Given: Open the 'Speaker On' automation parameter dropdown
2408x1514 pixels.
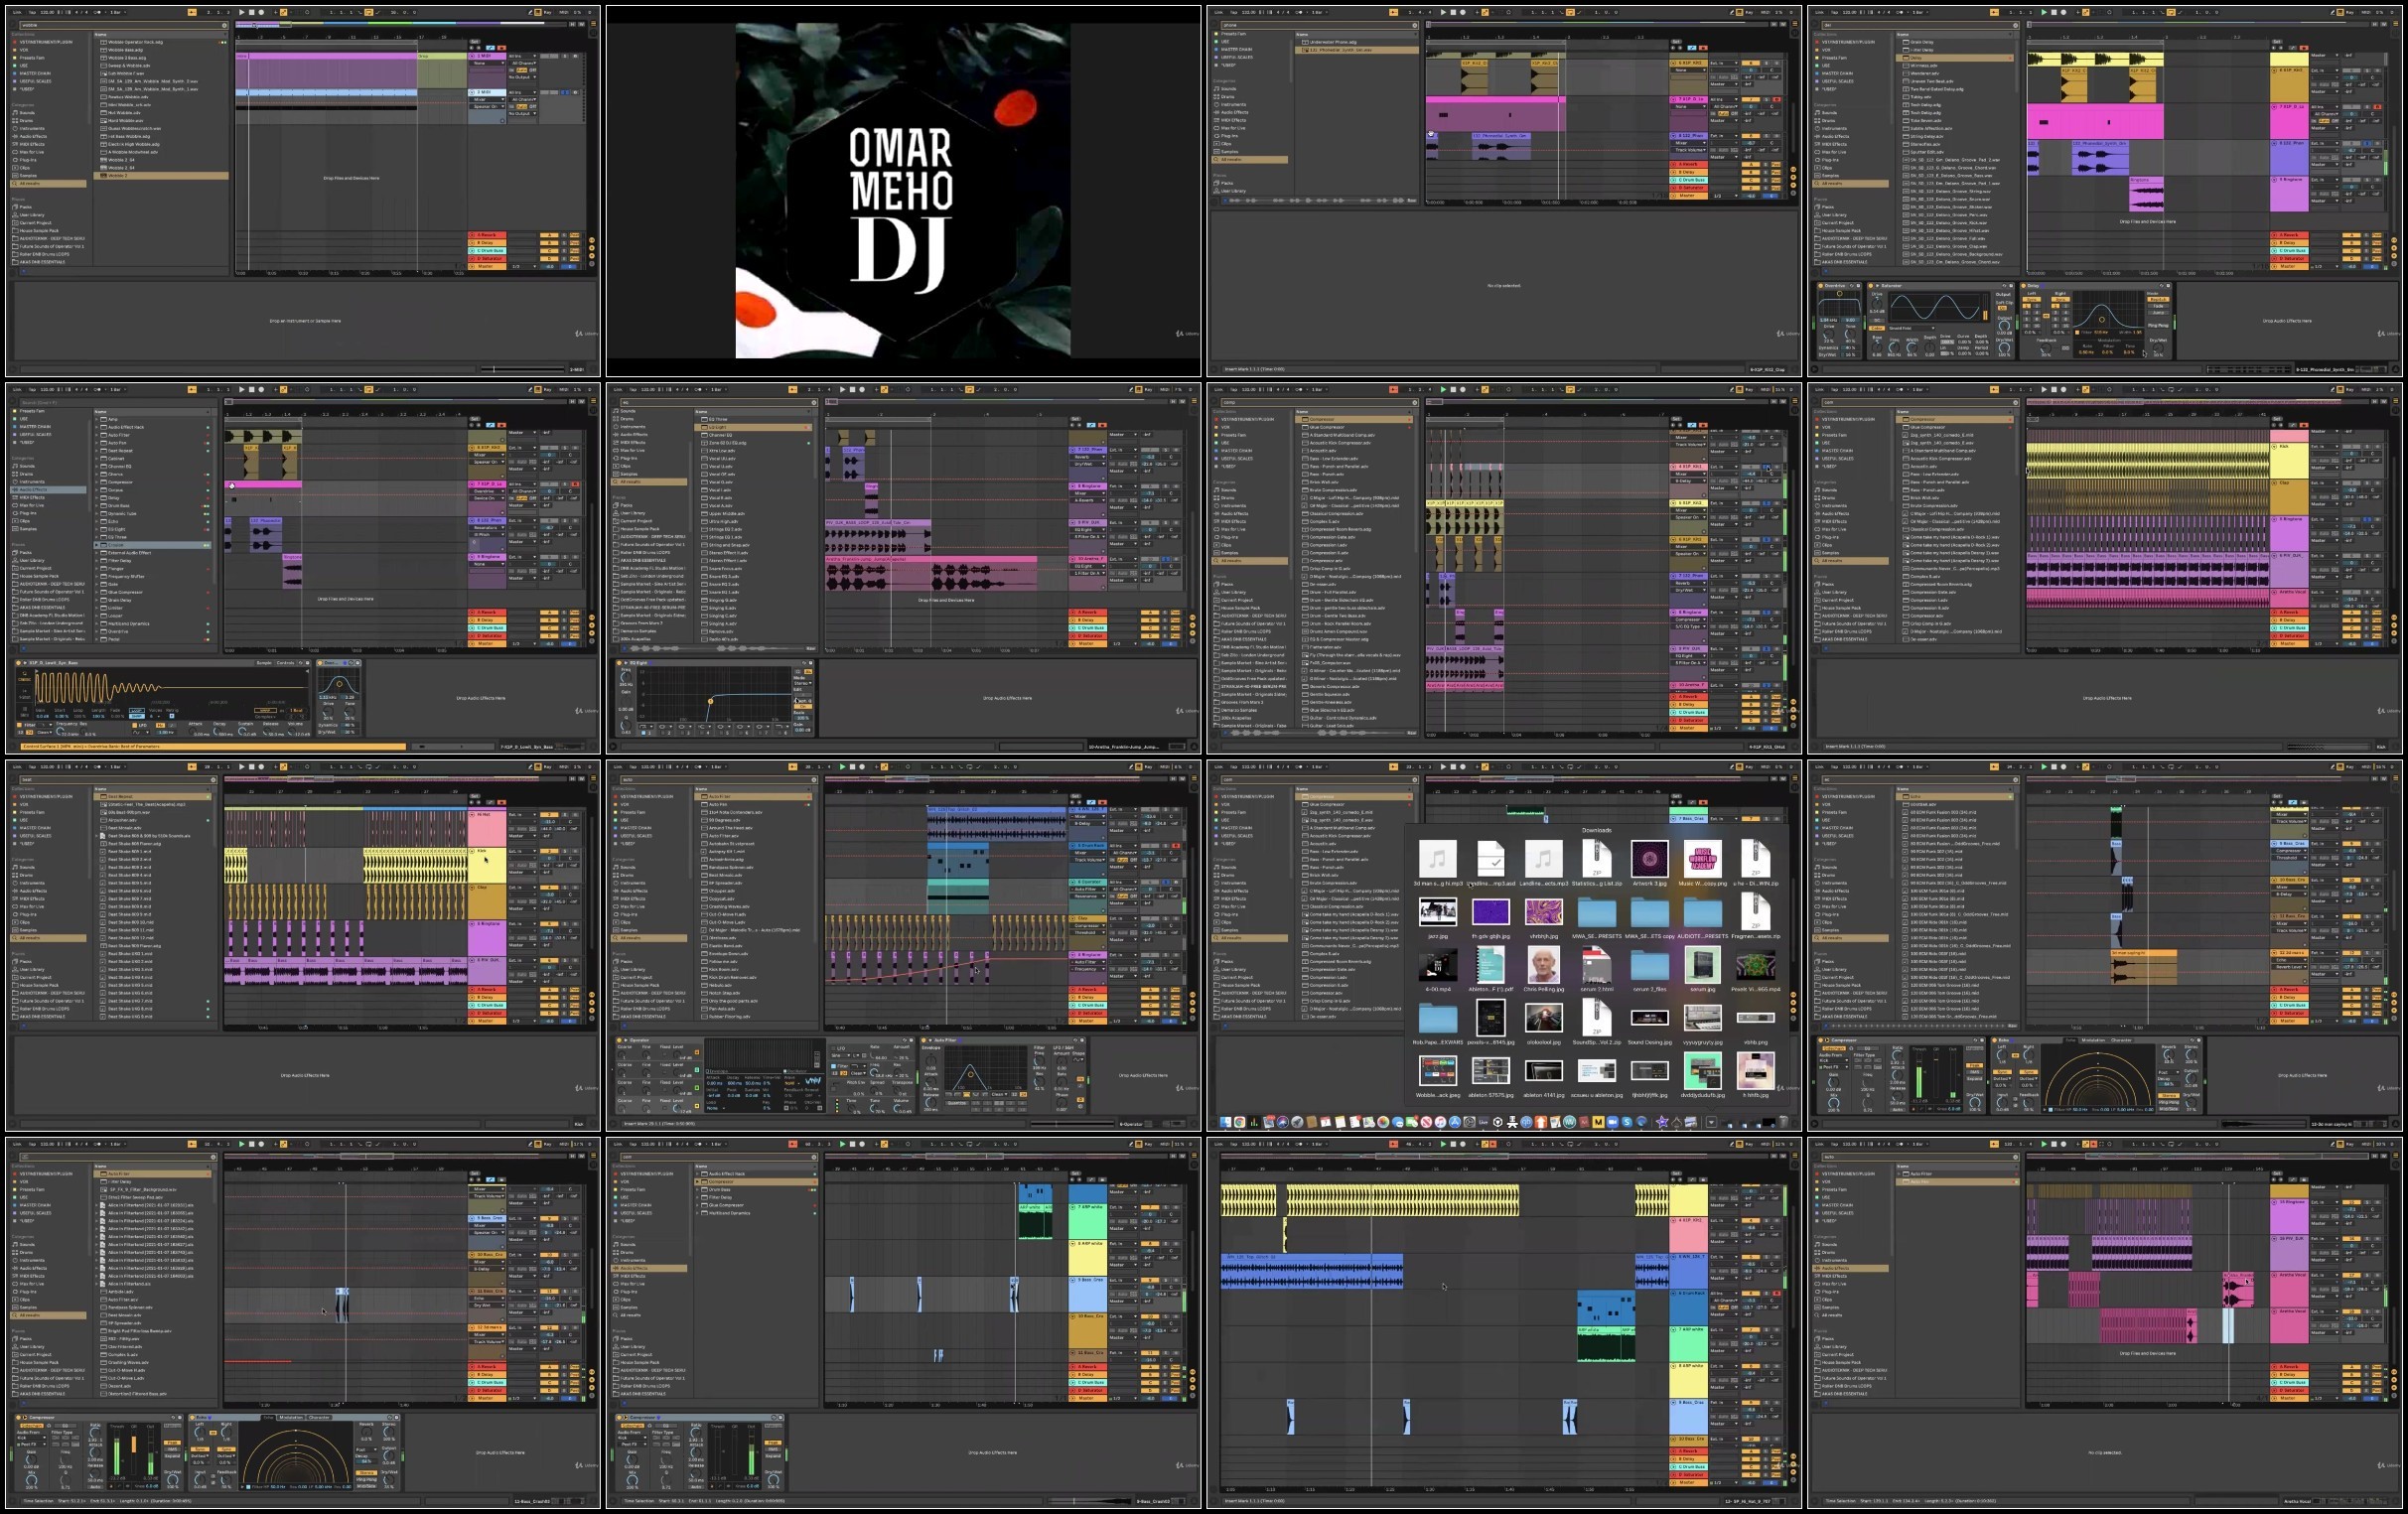Looking at the screenshot, I should point(487,463).
